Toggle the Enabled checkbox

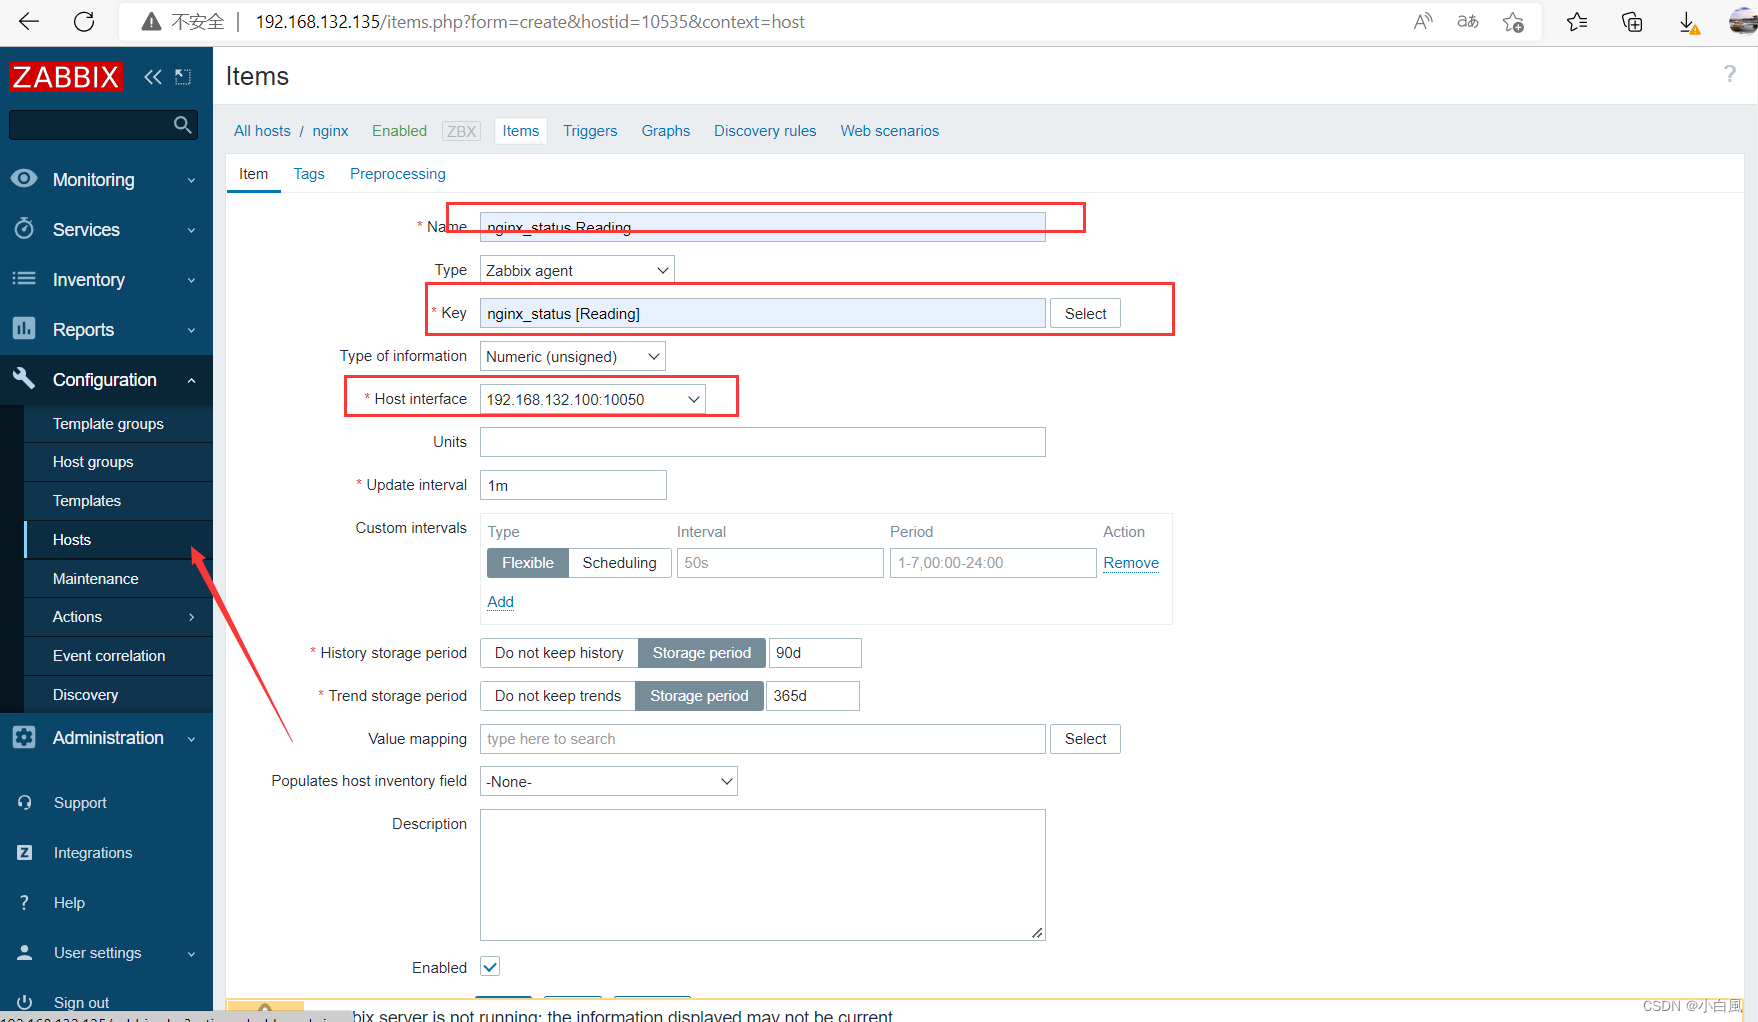pos(490,967)
